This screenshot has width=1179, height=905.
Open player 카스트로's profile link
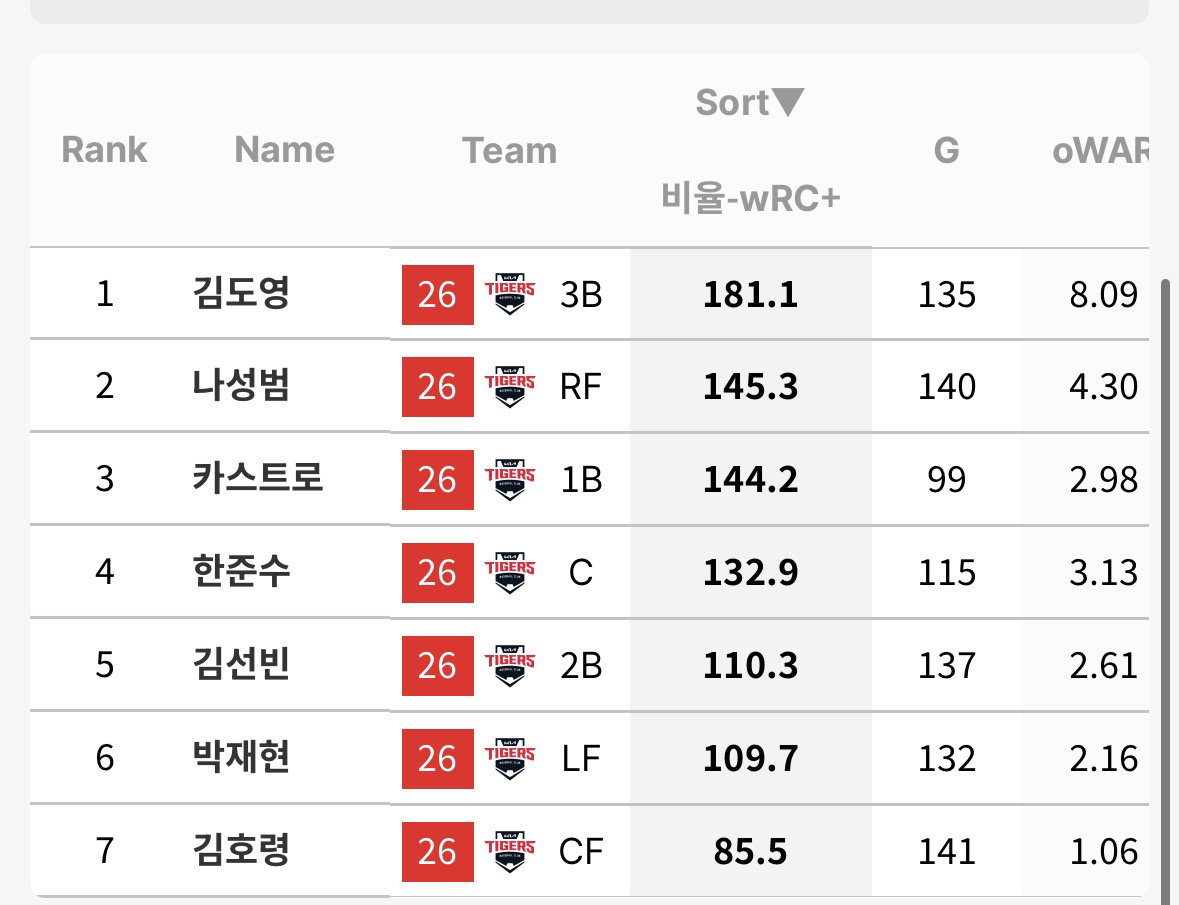coord(258,477)
